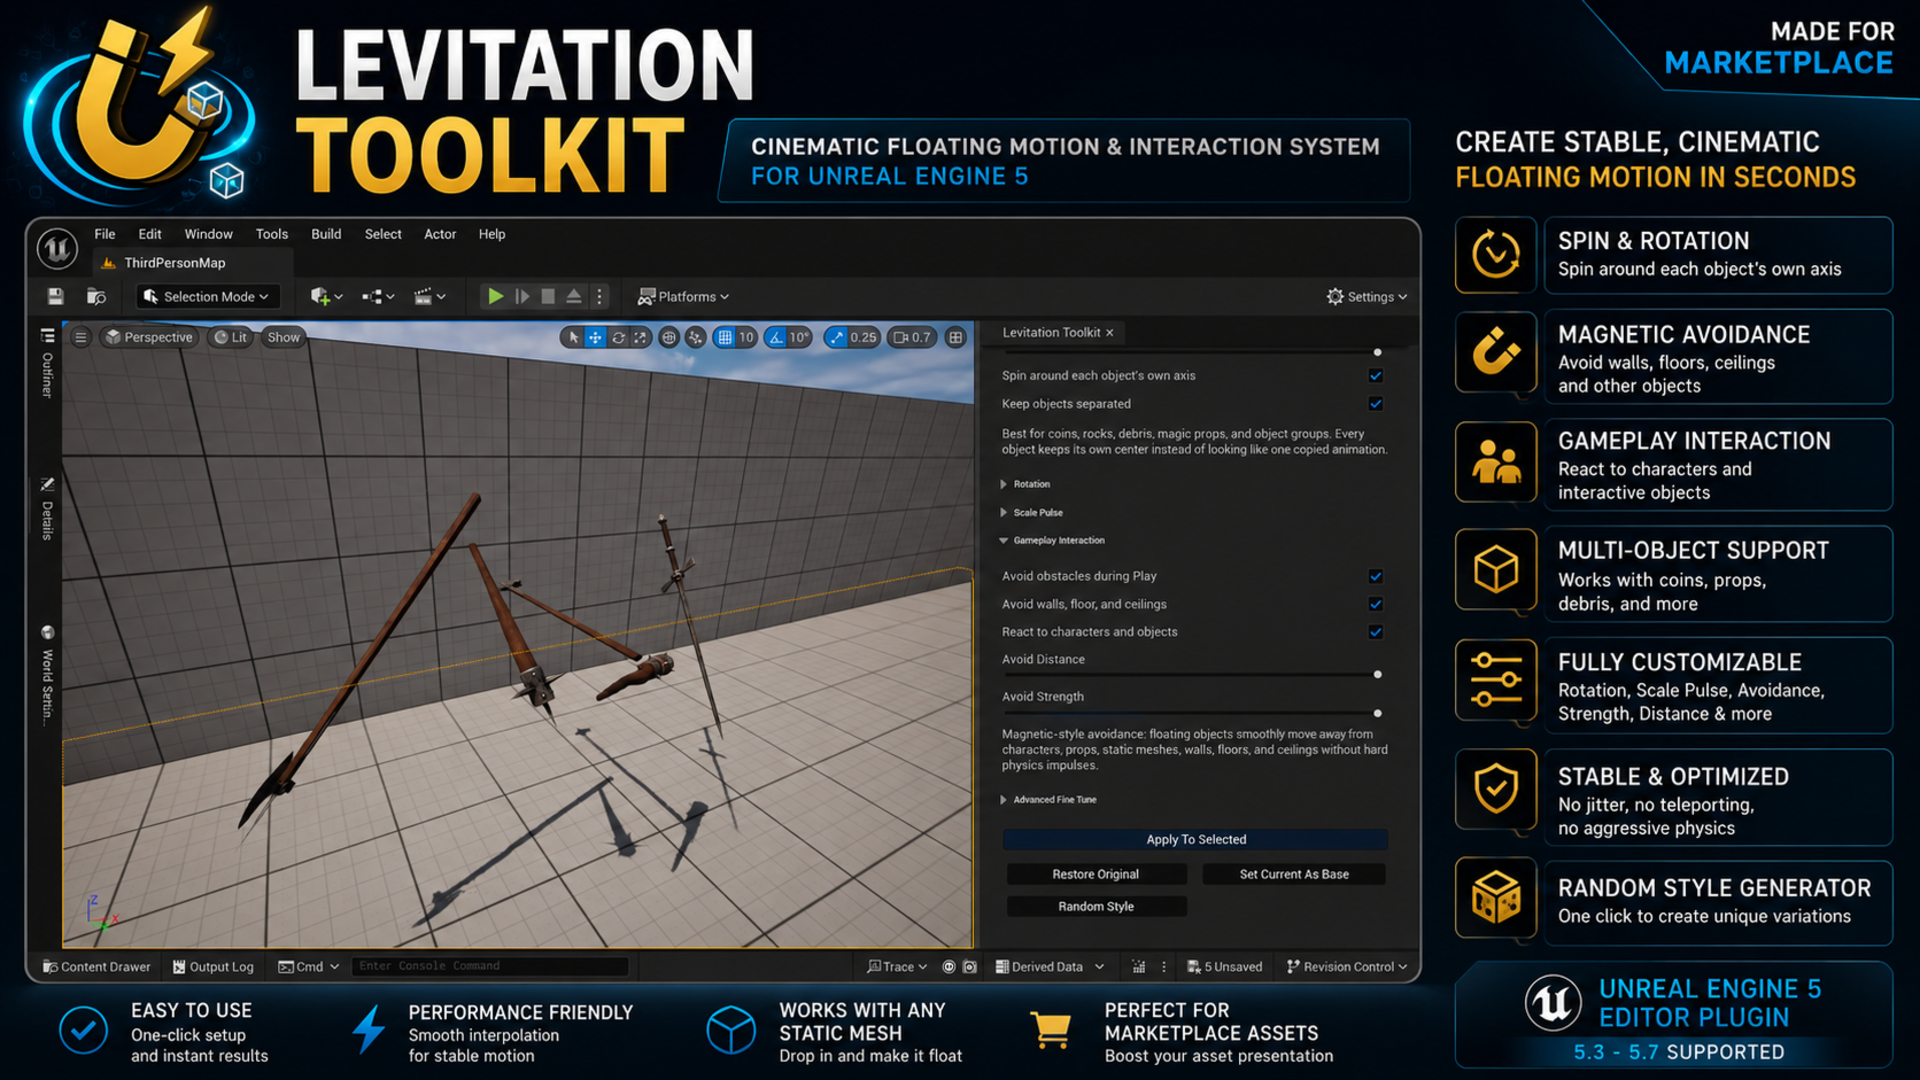
Task: Open the World Settings sidebar panel
Action: [x=47, y=675]
